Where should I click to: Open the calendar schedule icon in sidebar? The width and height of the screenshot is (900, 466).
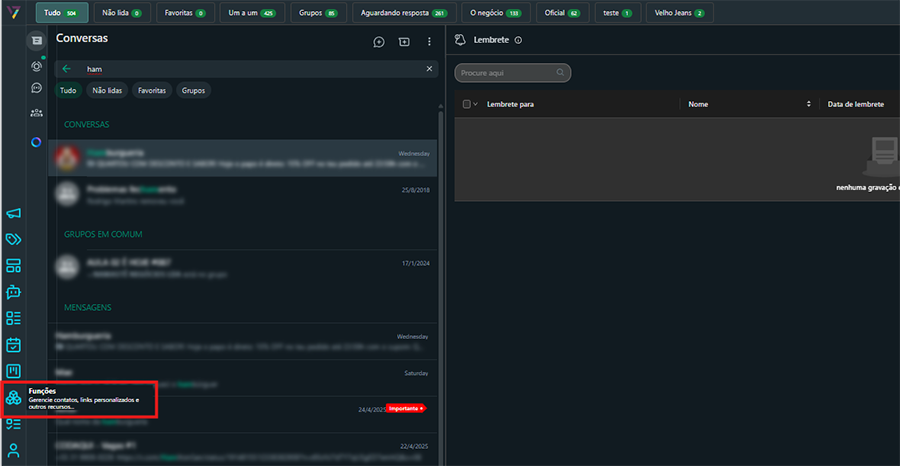click(x=13, y=345)
